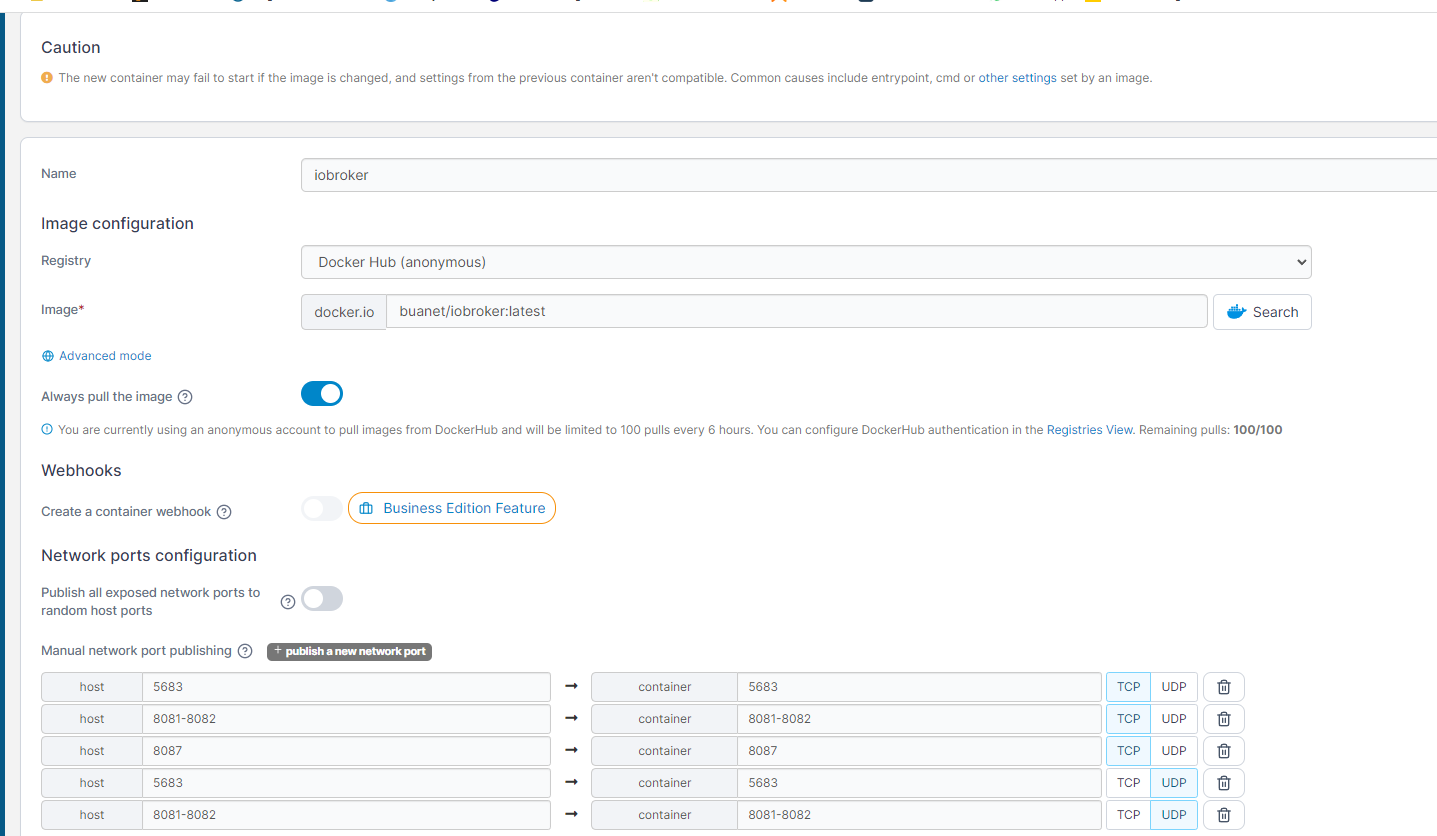Delete the 5683 TCP port mapping

click(x=1223, y=687)
